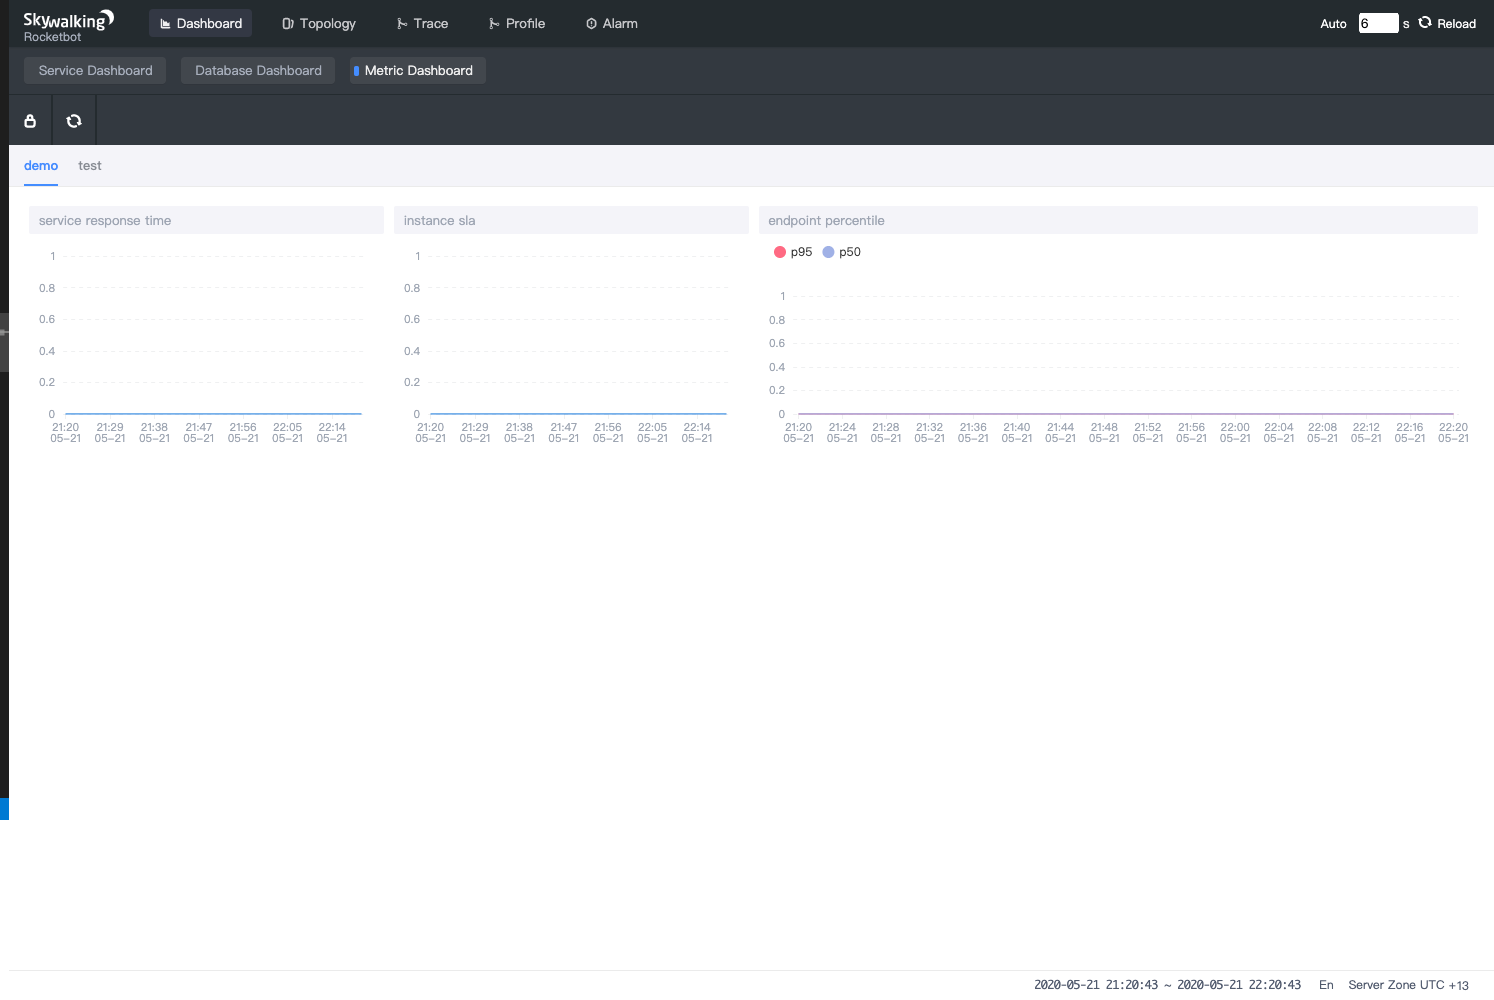This screenshot has height=1000, width=1494.
Task: Click the lock edit icon
Action: tap(30, 121)
